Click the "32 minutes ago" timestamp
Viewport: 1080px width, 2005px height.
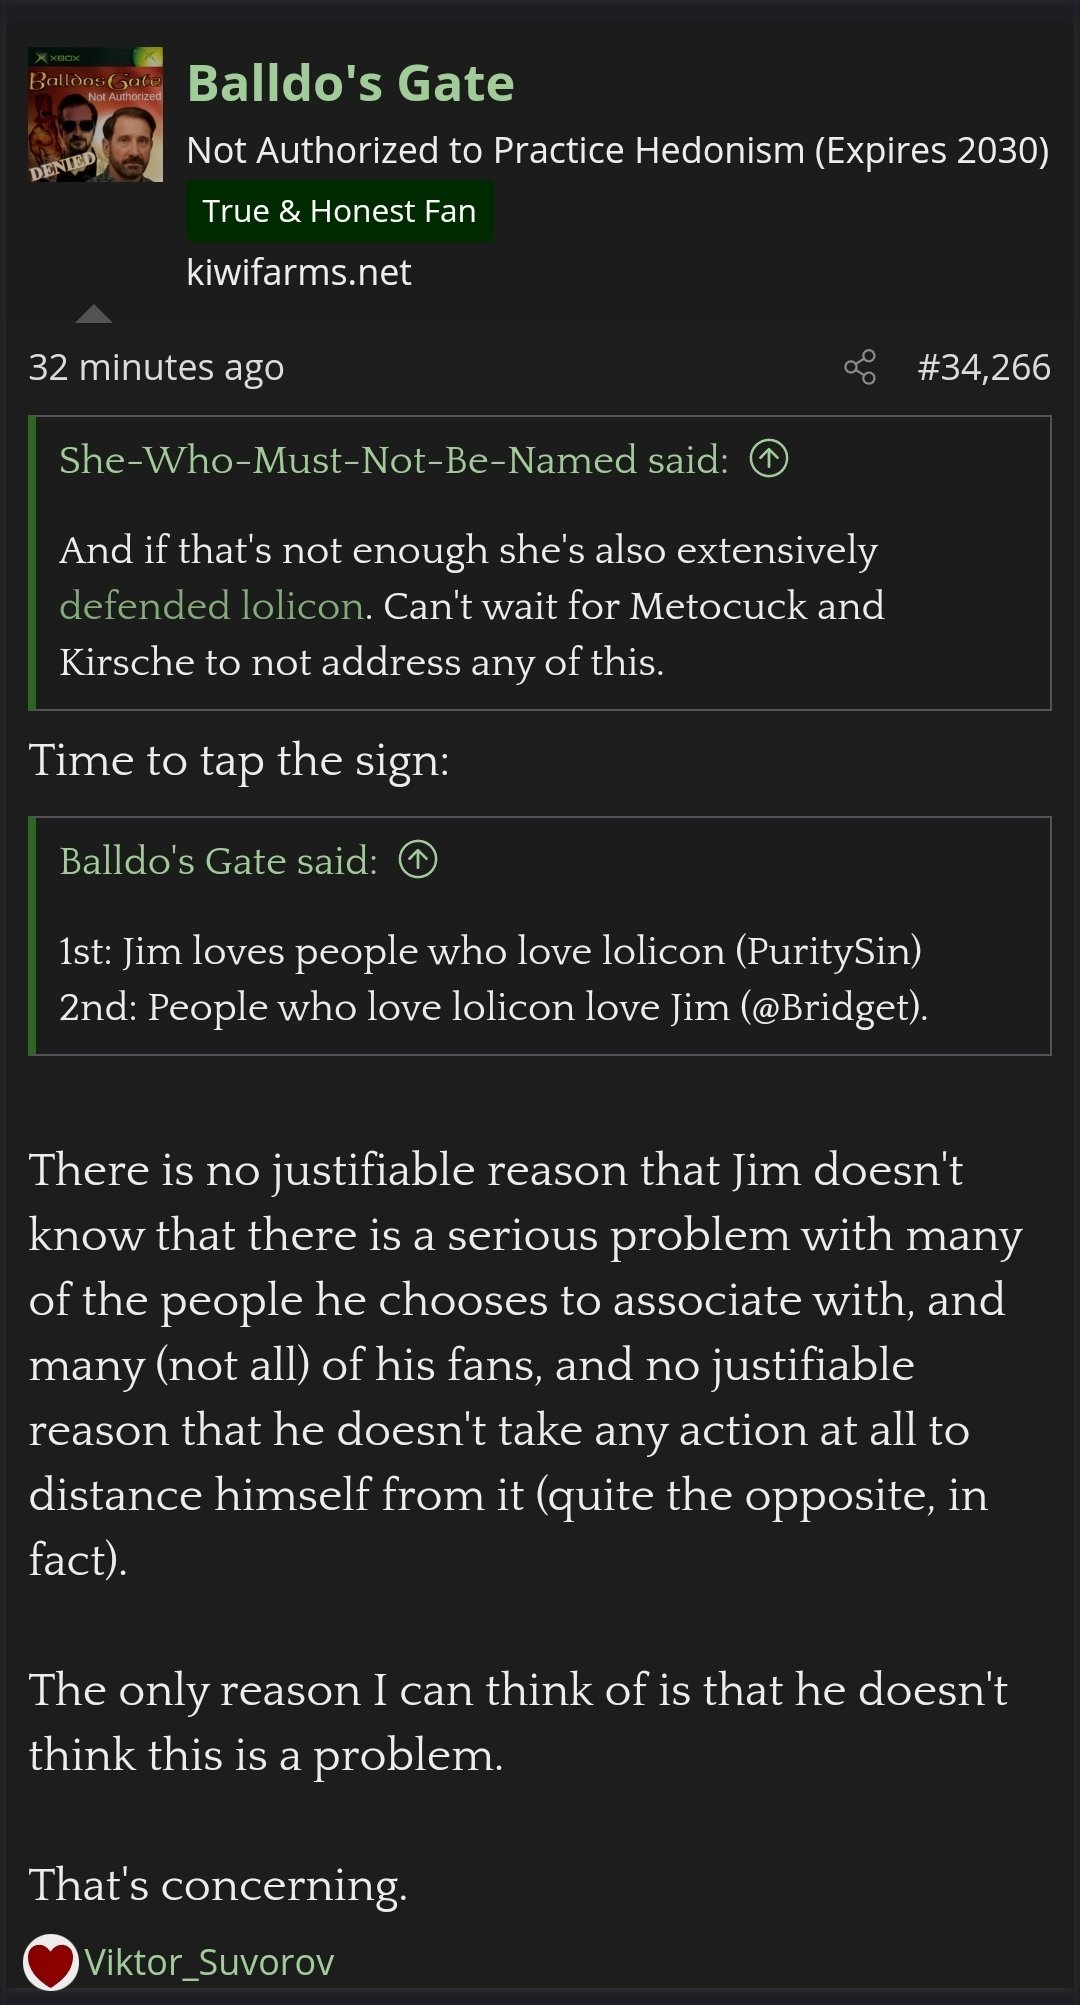tap(156, 367)
